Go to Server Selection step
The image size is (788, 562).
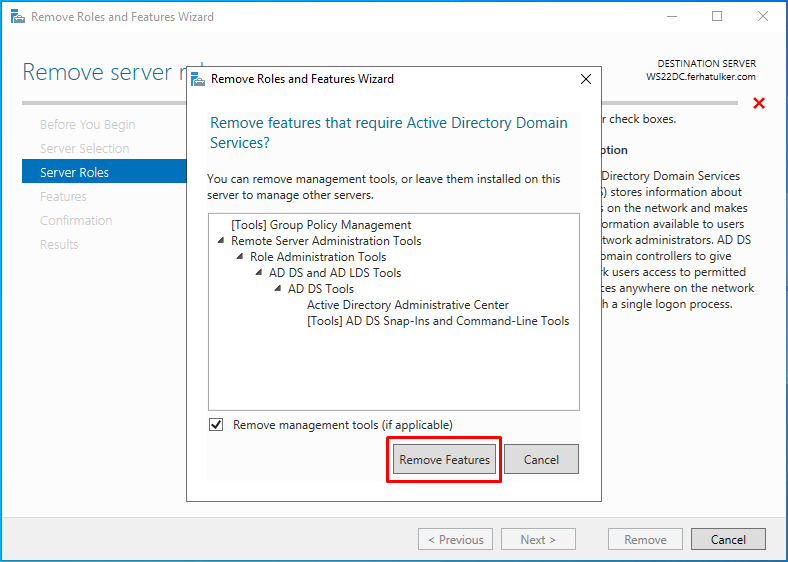tap(84, 148)
